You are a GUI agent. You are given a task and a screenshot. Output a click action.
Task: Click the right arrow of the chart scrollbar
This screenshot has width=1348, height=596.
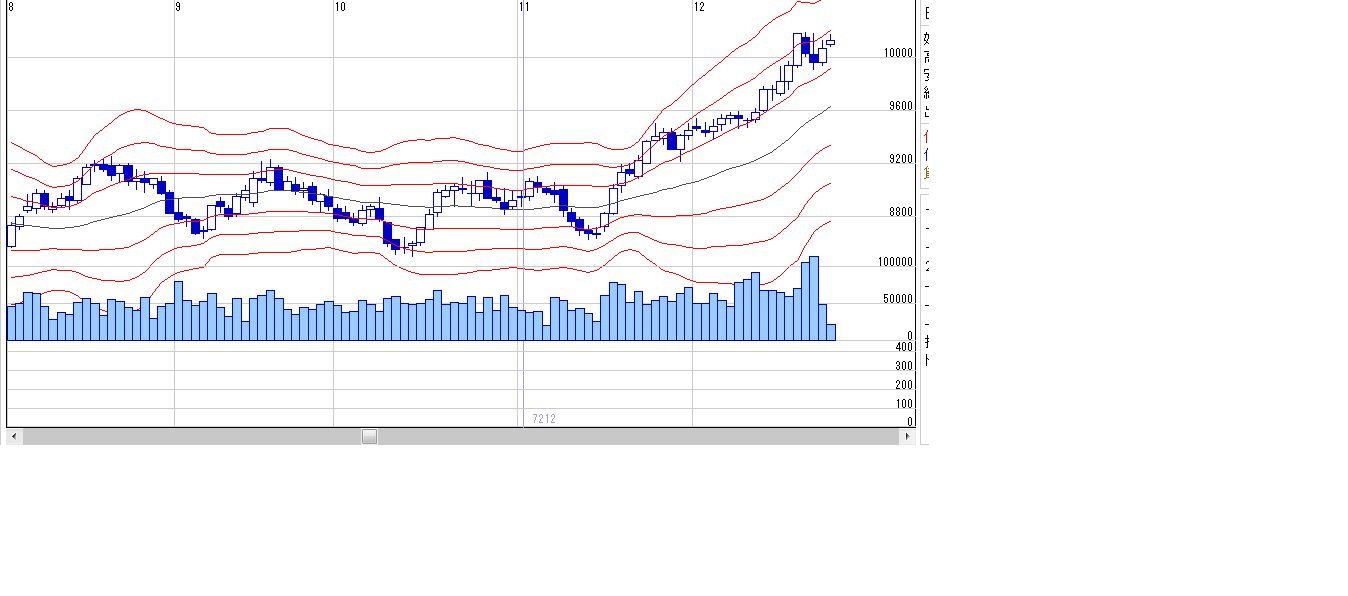908,436
